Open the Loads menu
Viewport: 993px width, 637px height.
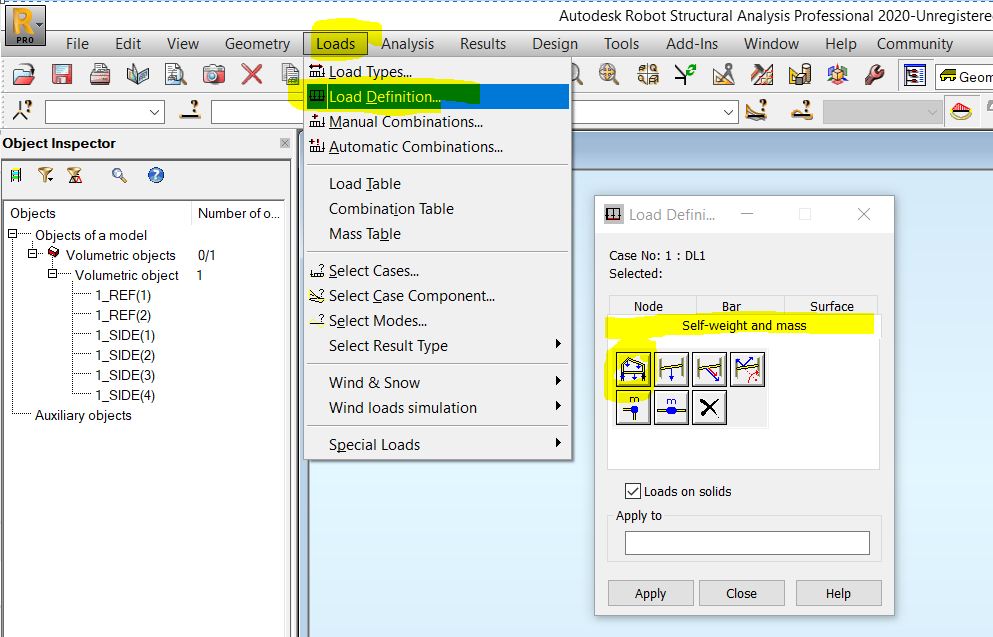[336, 44]
